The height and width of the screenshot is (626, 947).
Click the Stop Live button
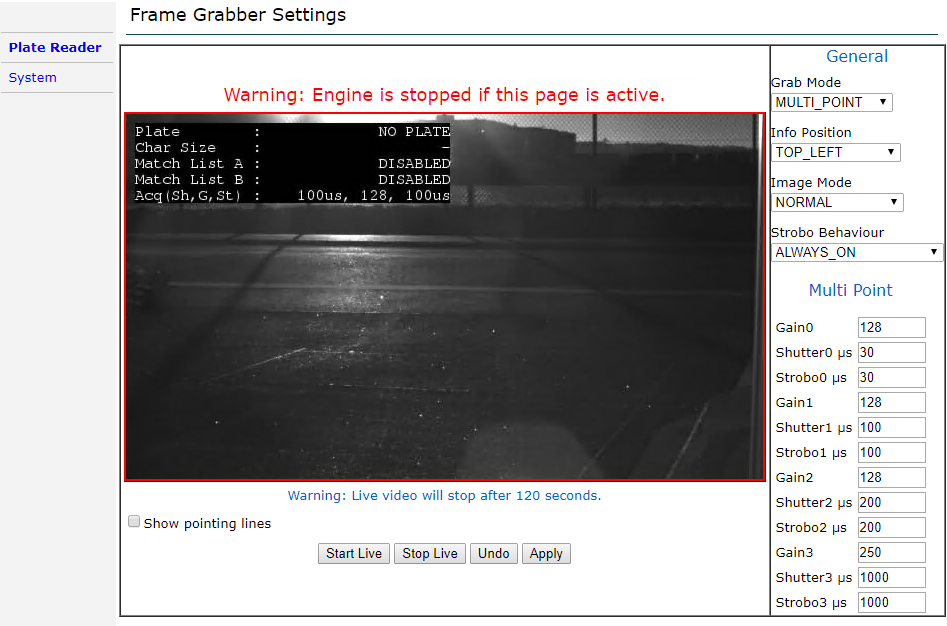(430, 553)
